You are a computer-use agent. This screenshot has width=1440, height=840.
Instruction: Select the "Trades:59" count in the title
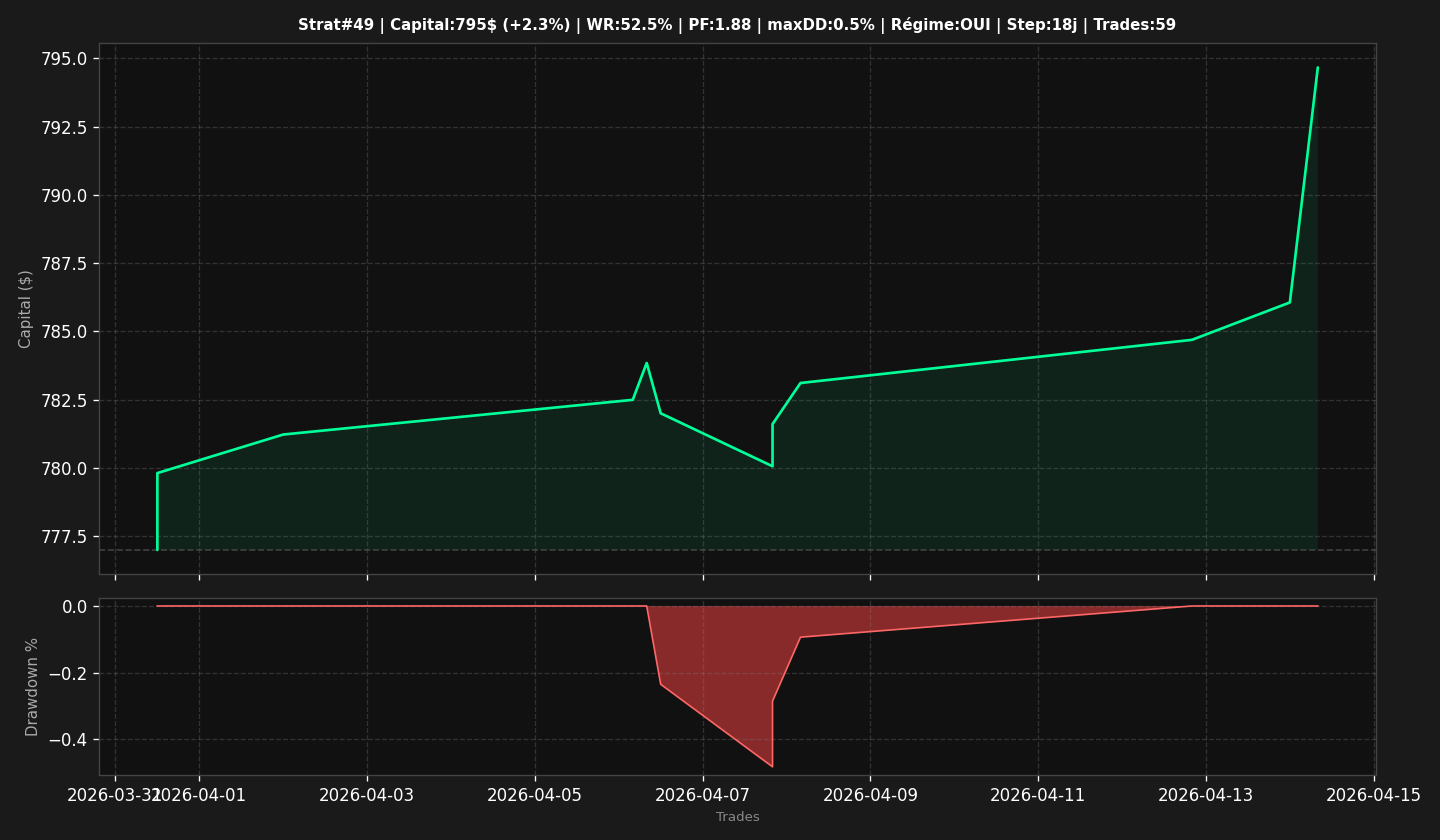coord(1135,25)
